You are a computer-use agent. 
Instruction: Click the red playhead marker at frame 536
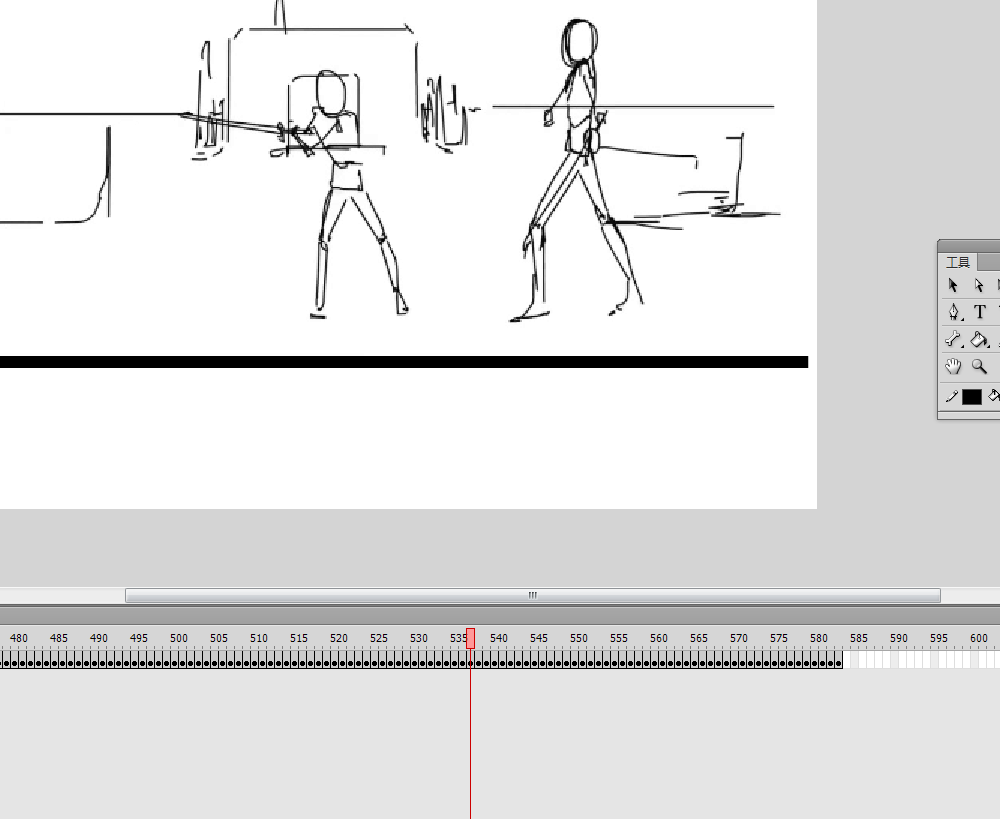(x=470, y=638)
